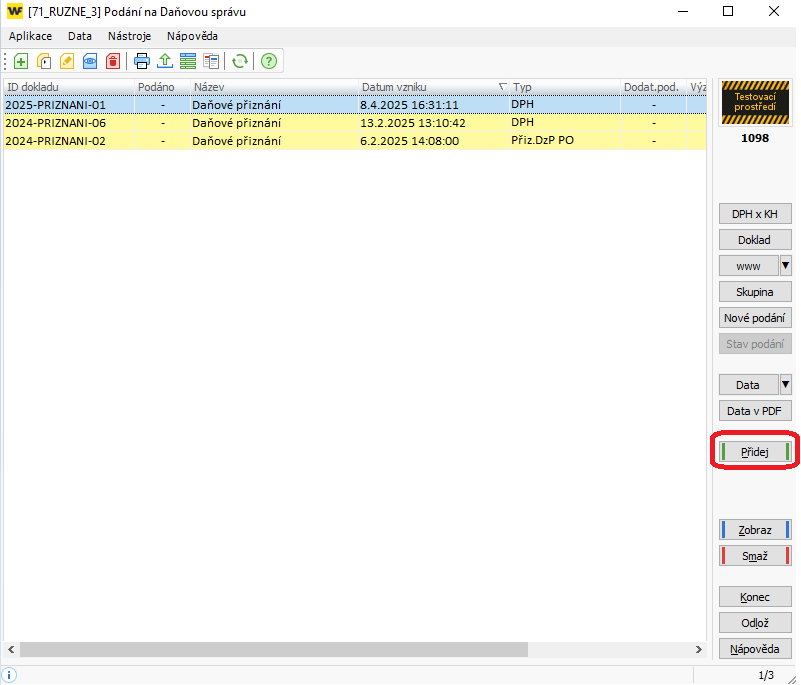Maximize the application window
Image resolution: width=801 pixels, height=685 pixels.
(728, 11)
